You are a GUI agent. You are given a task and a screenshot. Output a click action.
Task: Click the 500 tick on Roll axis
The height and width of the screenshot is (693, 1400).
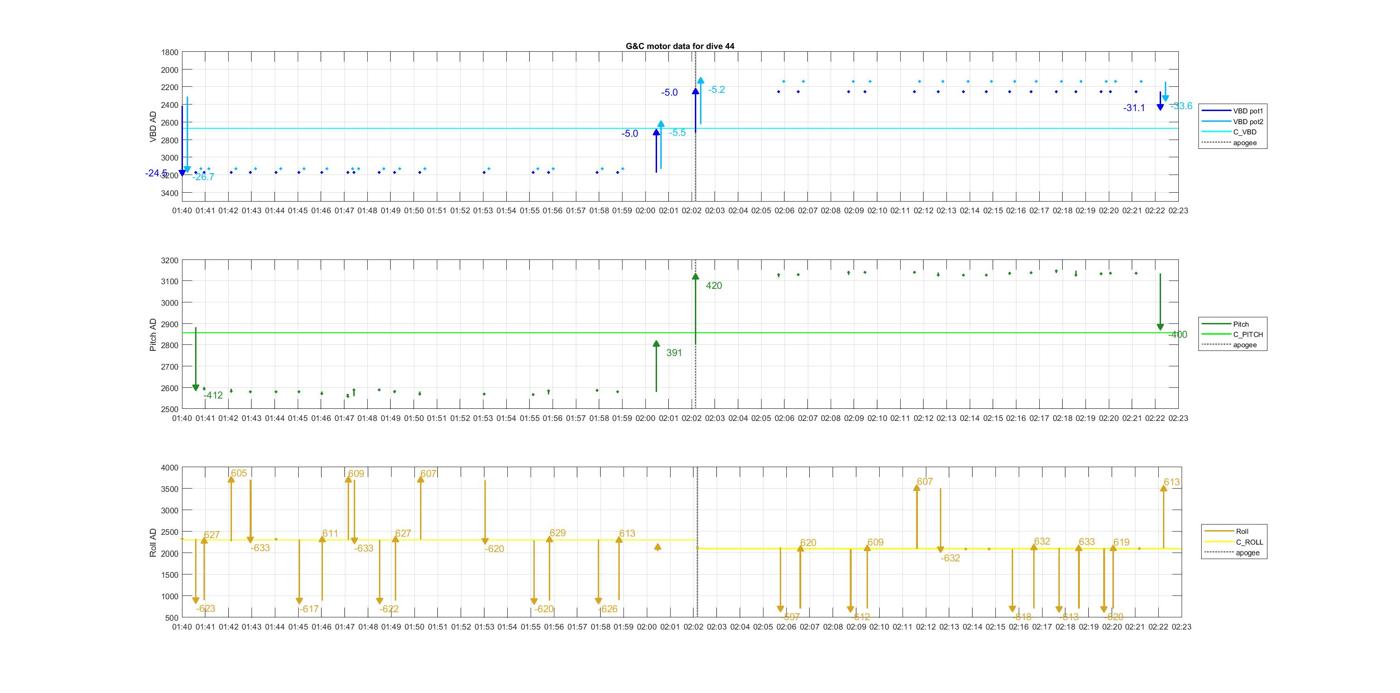[x=172, y=618]
